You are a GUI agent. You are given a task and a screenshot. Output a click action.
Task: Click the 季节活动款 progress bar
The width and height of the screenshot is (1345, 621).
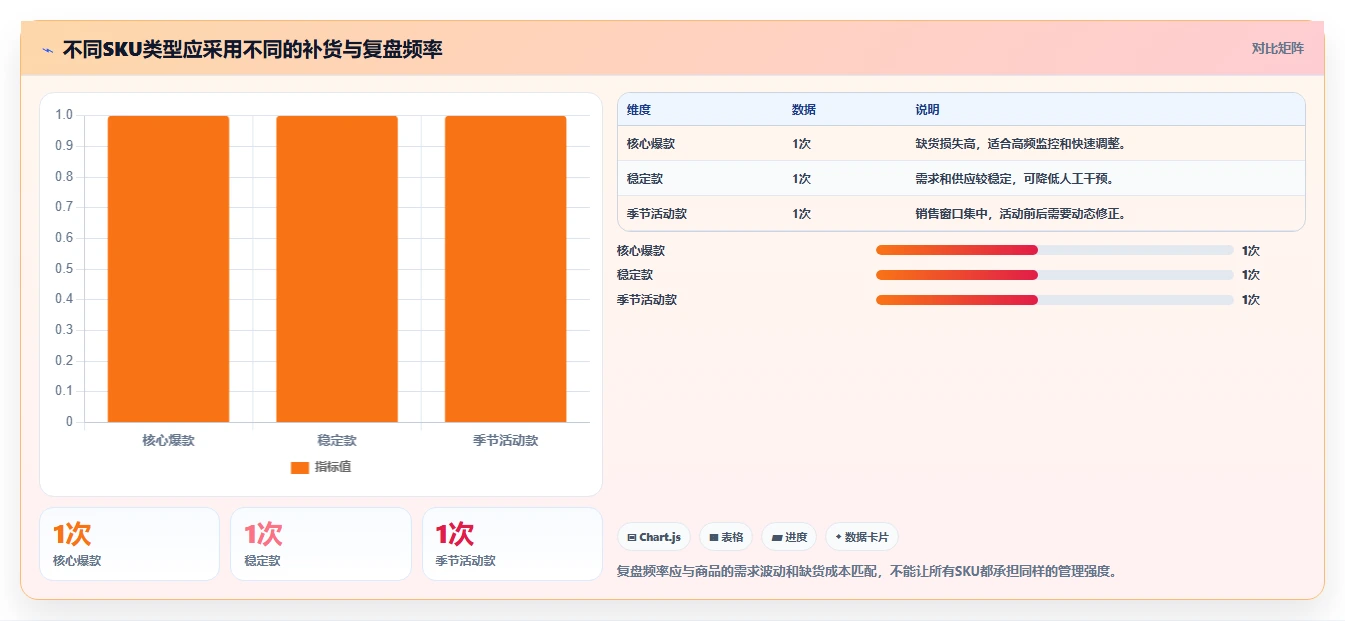pos(1054,300)
